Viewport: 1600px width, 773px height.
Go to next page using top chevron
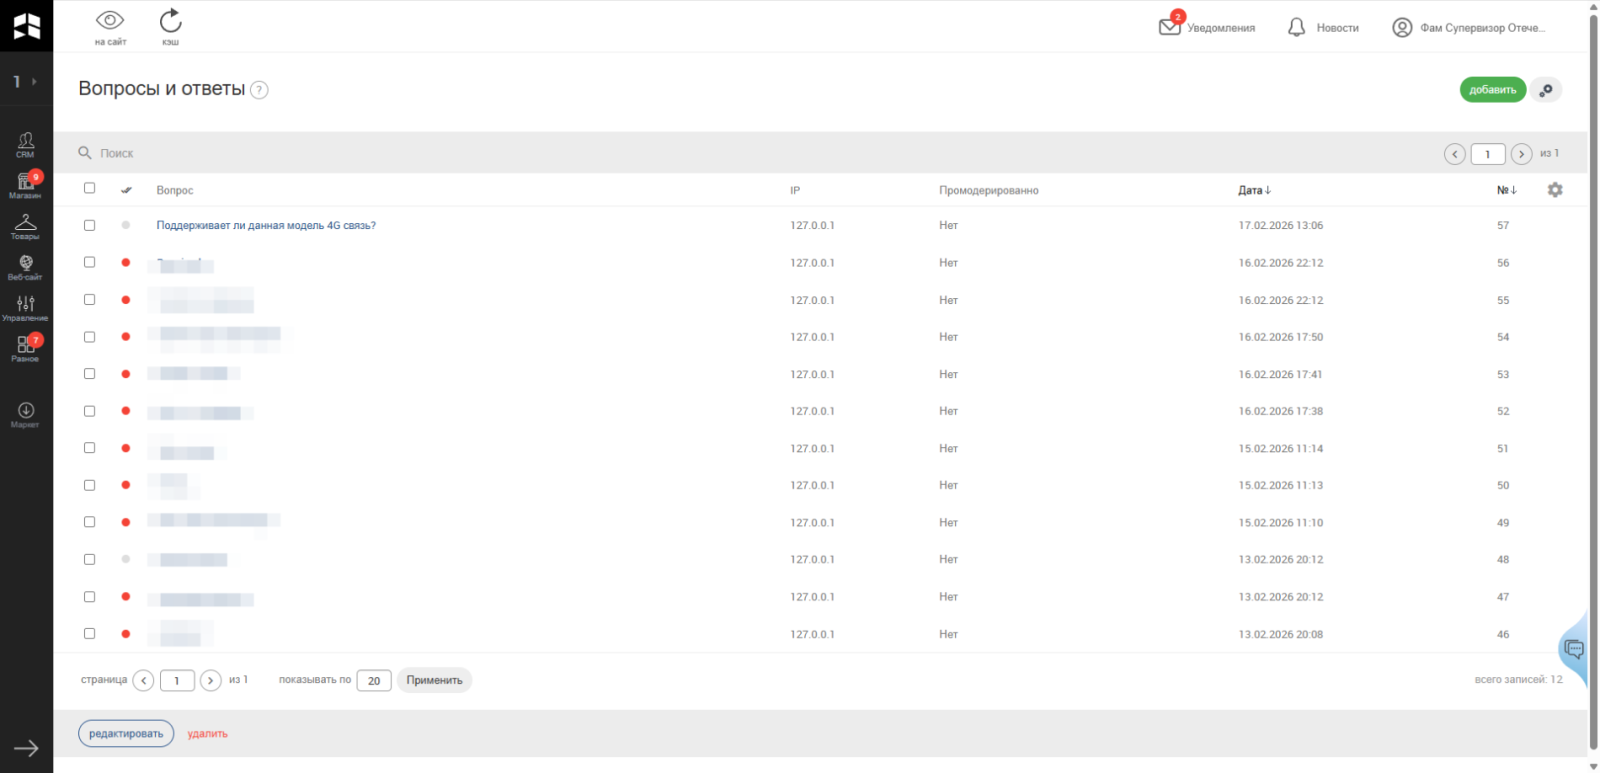[1521, 154]
